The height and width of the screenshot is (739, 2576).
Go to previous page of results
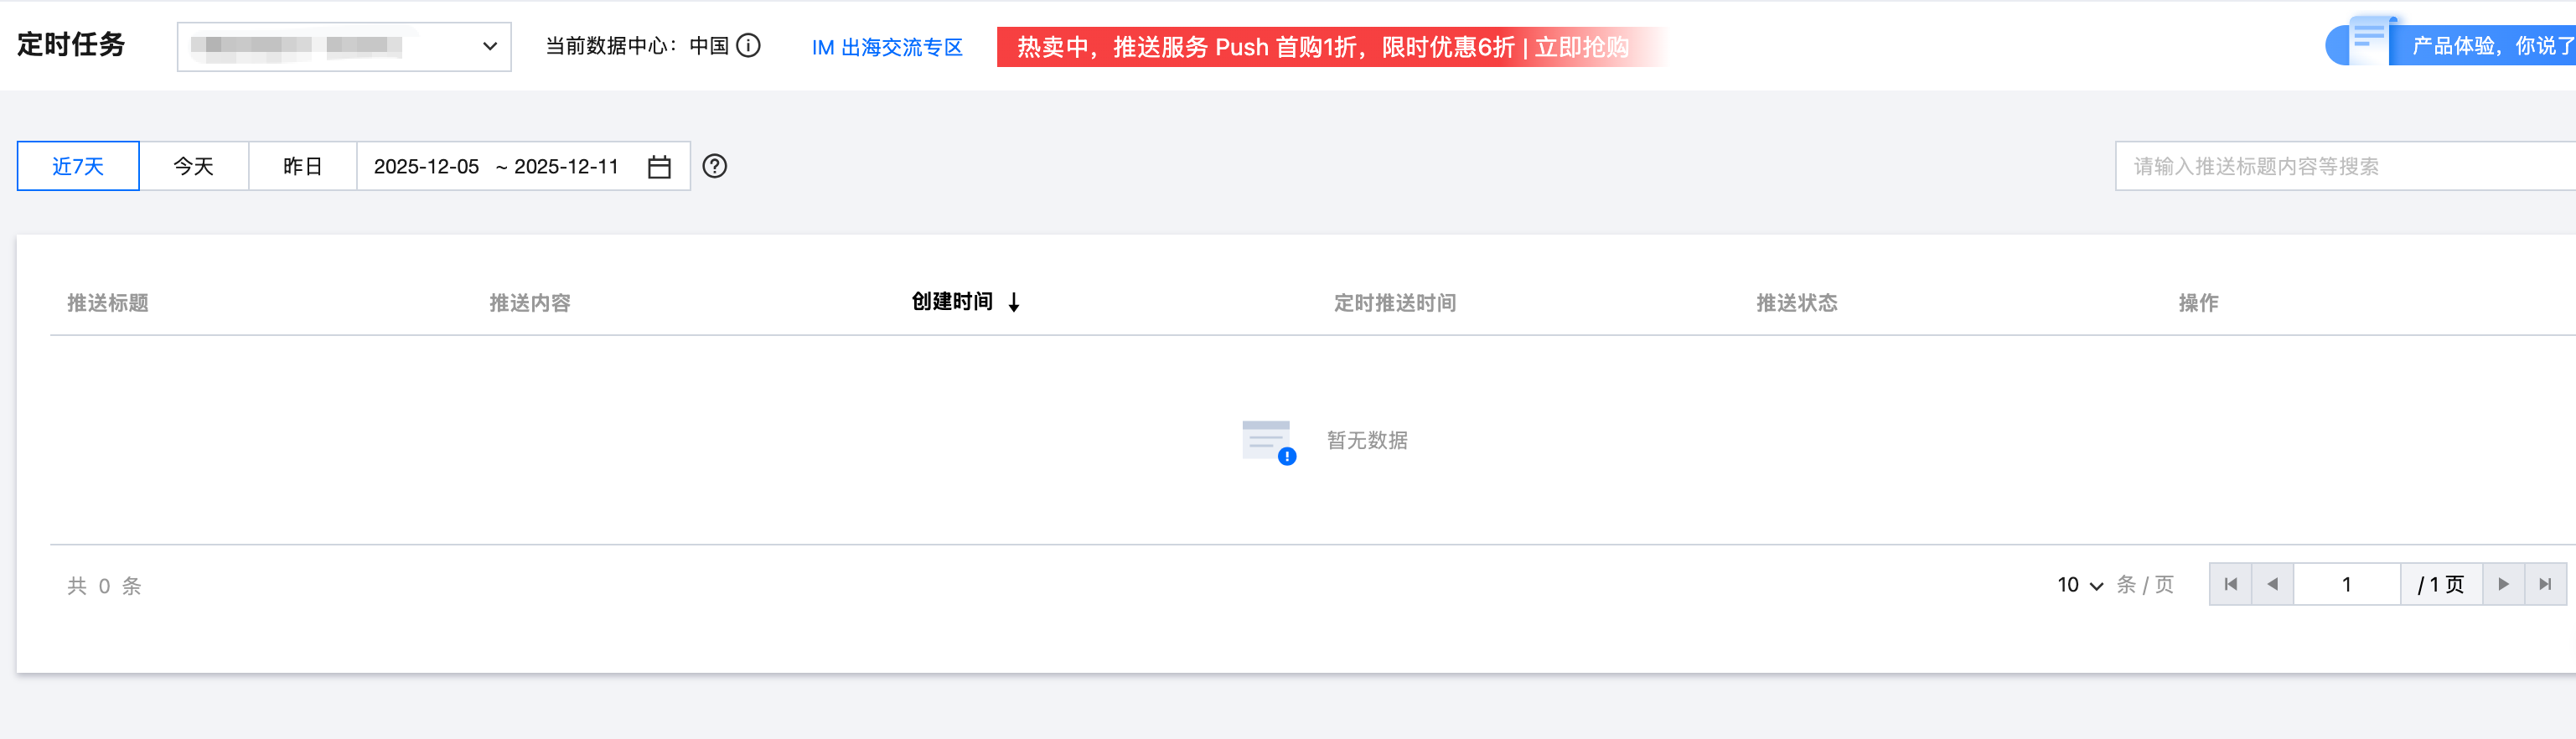[x=2272, y=585]
